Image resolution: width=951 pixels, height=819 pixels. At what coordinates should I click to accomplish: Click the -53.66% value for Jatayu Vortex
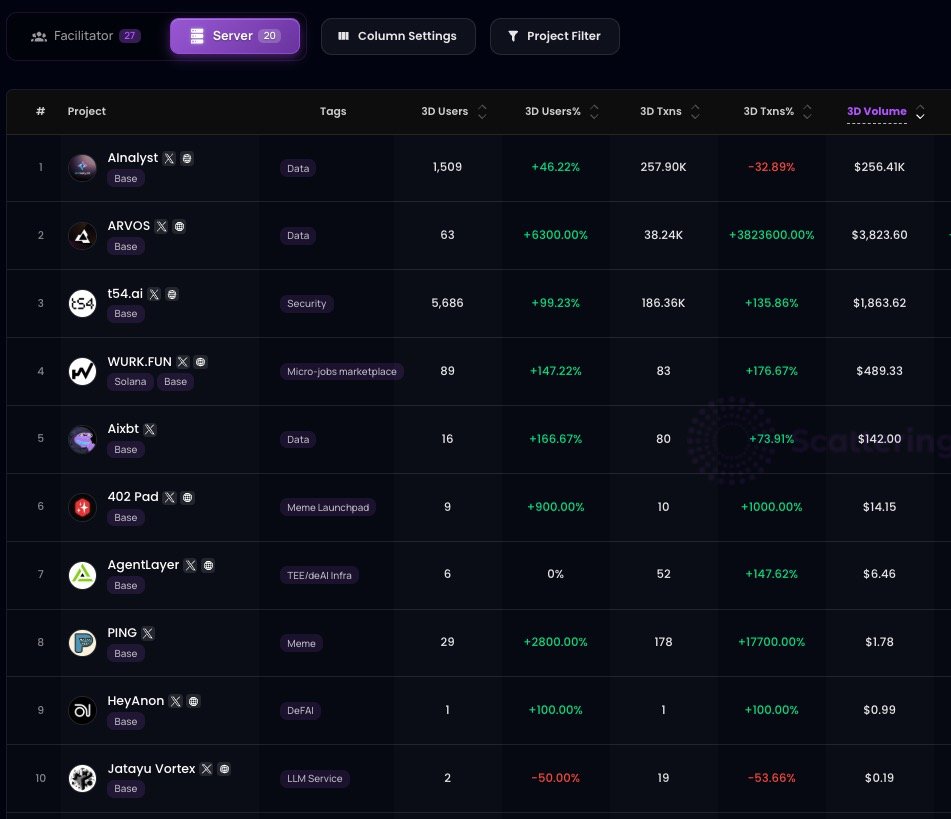[771, 778]
